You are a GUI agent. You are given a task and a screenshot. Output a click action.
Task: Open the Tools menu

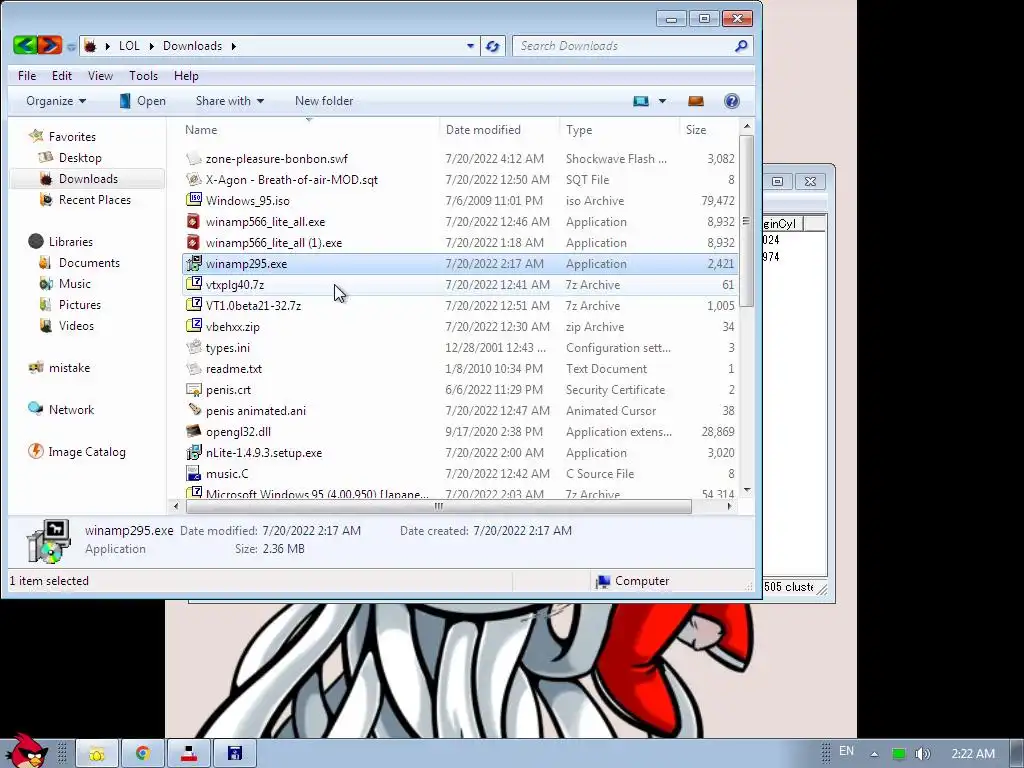[144, 76]
